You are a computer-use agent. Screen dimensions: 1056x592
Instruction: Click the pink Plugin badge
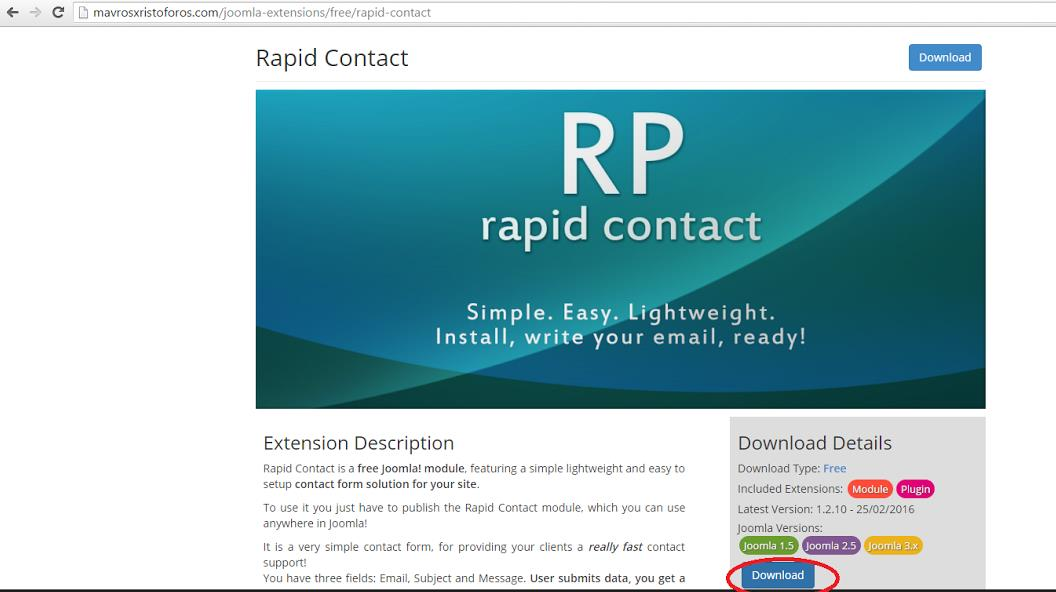915,489
